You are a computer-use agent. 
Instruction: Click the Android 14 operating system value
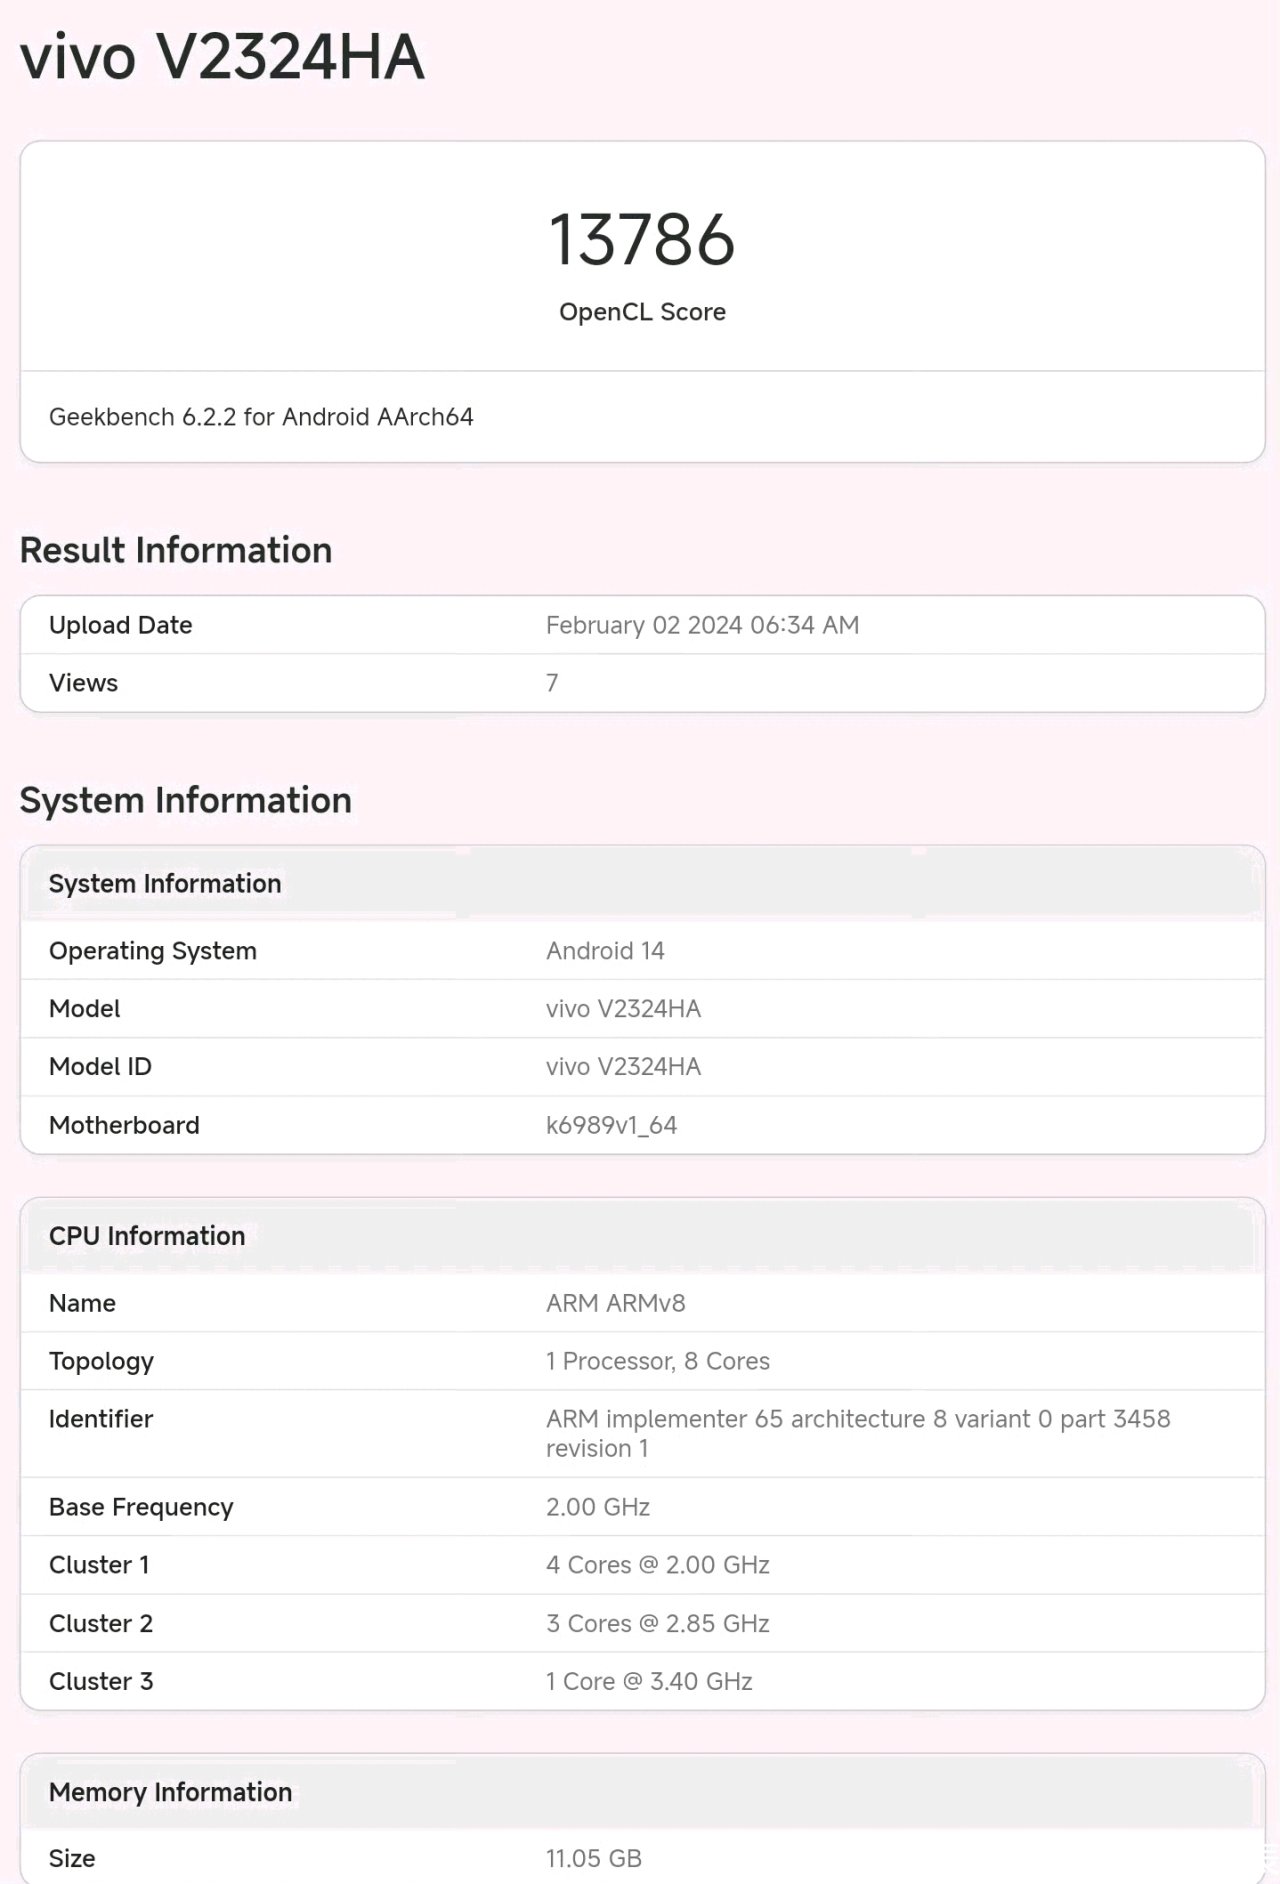point(605,951)
